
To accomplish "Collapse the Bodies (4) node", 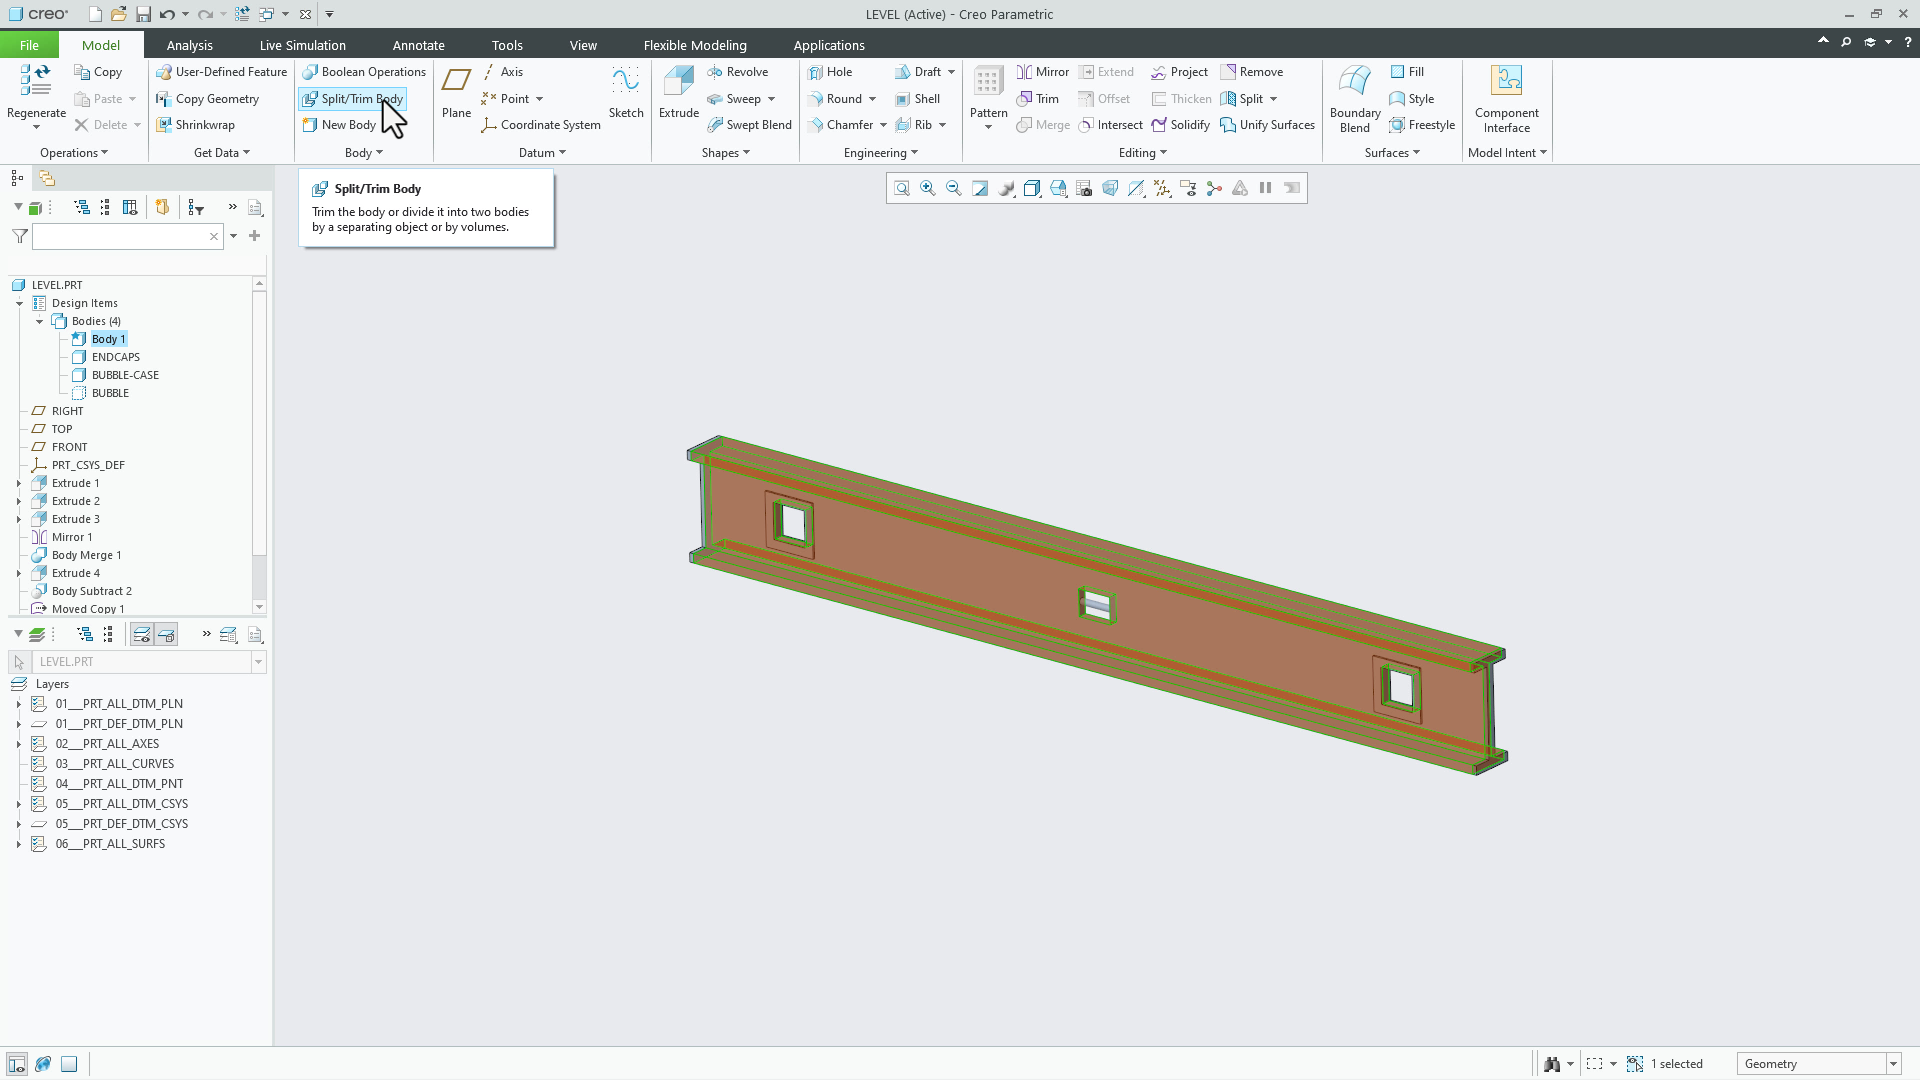I will (40, 321).
